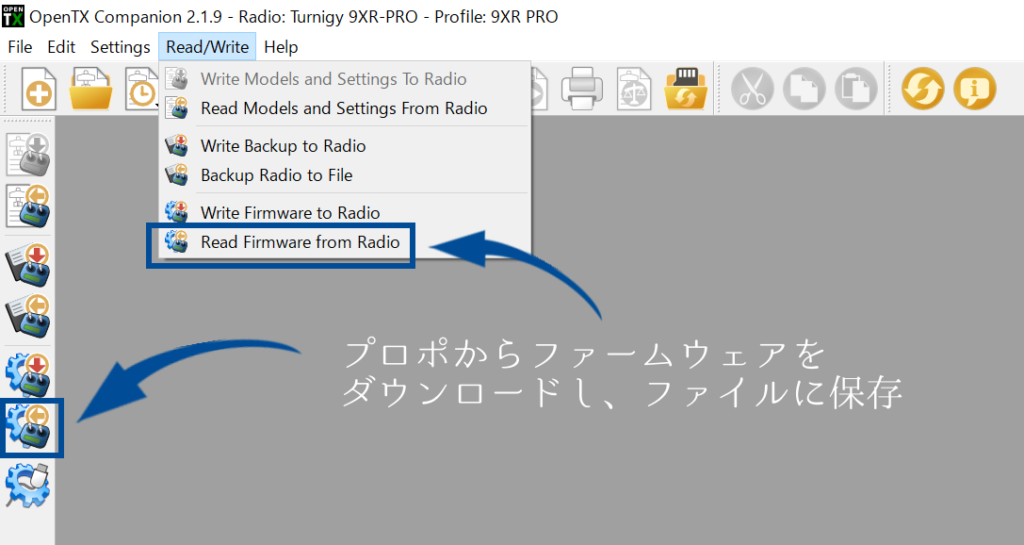Click the Print printer icon
The image size is (1024, 545).
(582, 88)
